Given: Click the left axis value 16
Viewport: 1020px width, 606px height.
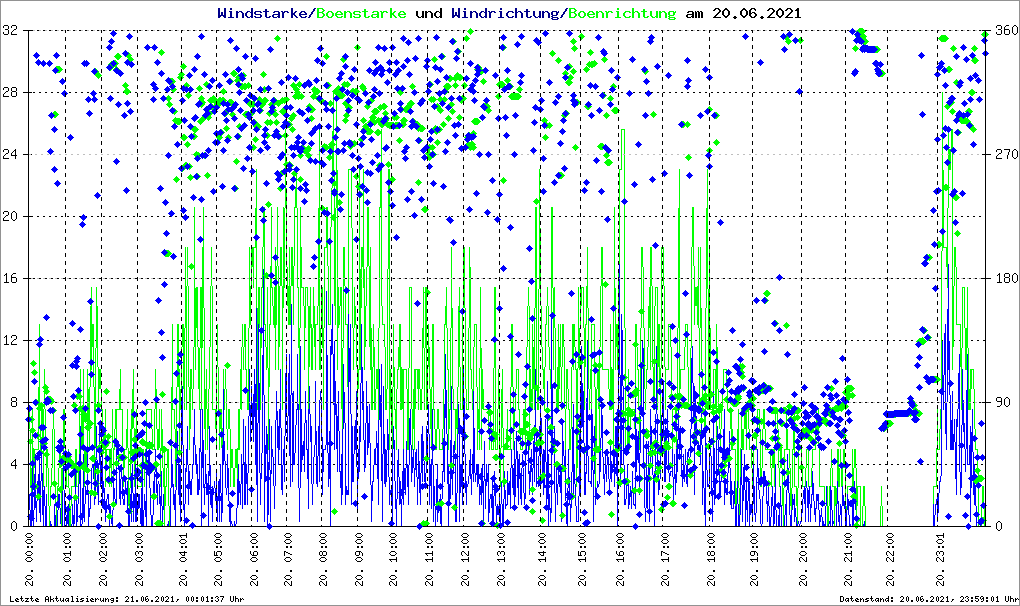Looking at the screenshot, I should click(x=12, y=279).
